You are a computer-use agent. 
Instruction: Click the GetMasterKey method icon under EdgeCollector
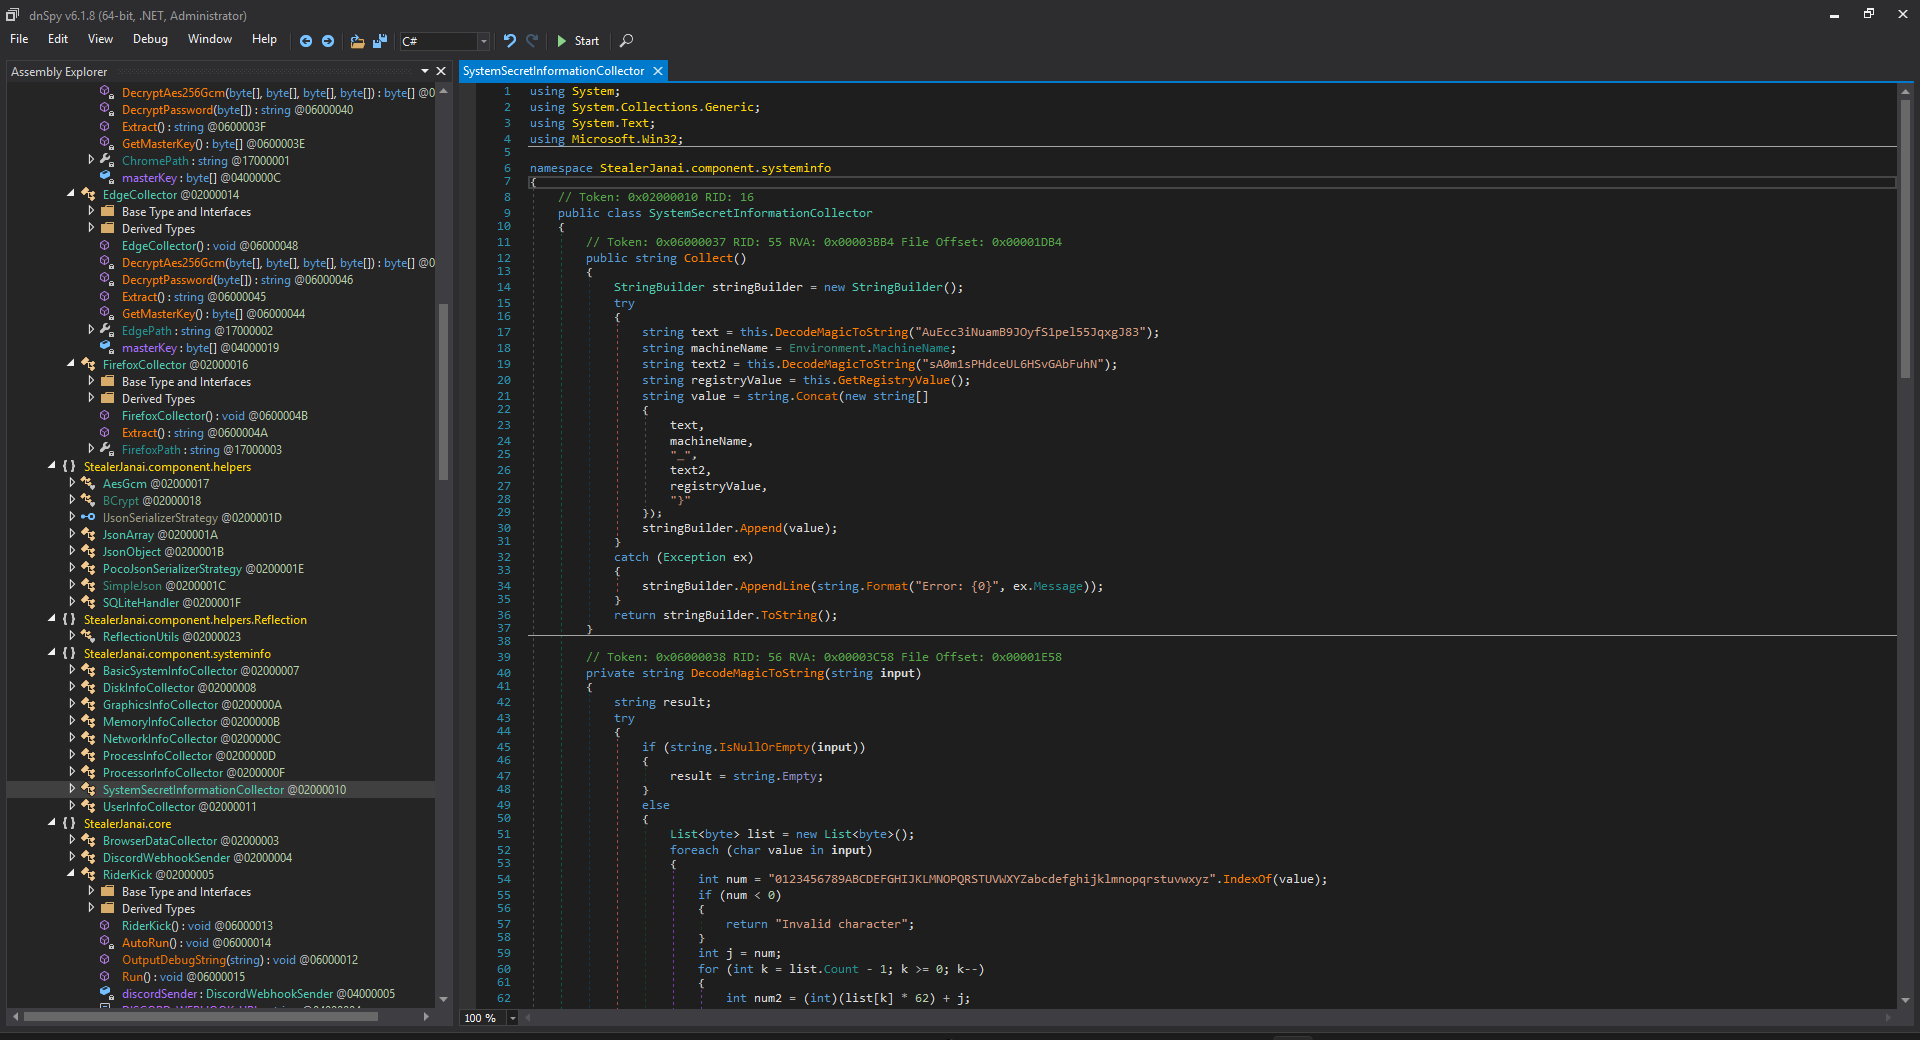[107, 314]
